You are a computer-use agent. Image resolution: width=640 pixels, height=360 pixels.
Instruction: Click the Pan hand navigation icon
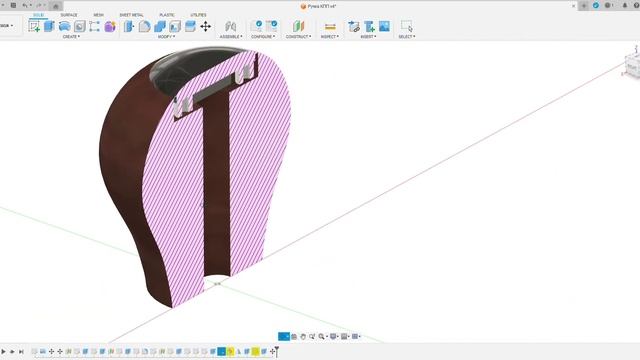tap(303, 336)
